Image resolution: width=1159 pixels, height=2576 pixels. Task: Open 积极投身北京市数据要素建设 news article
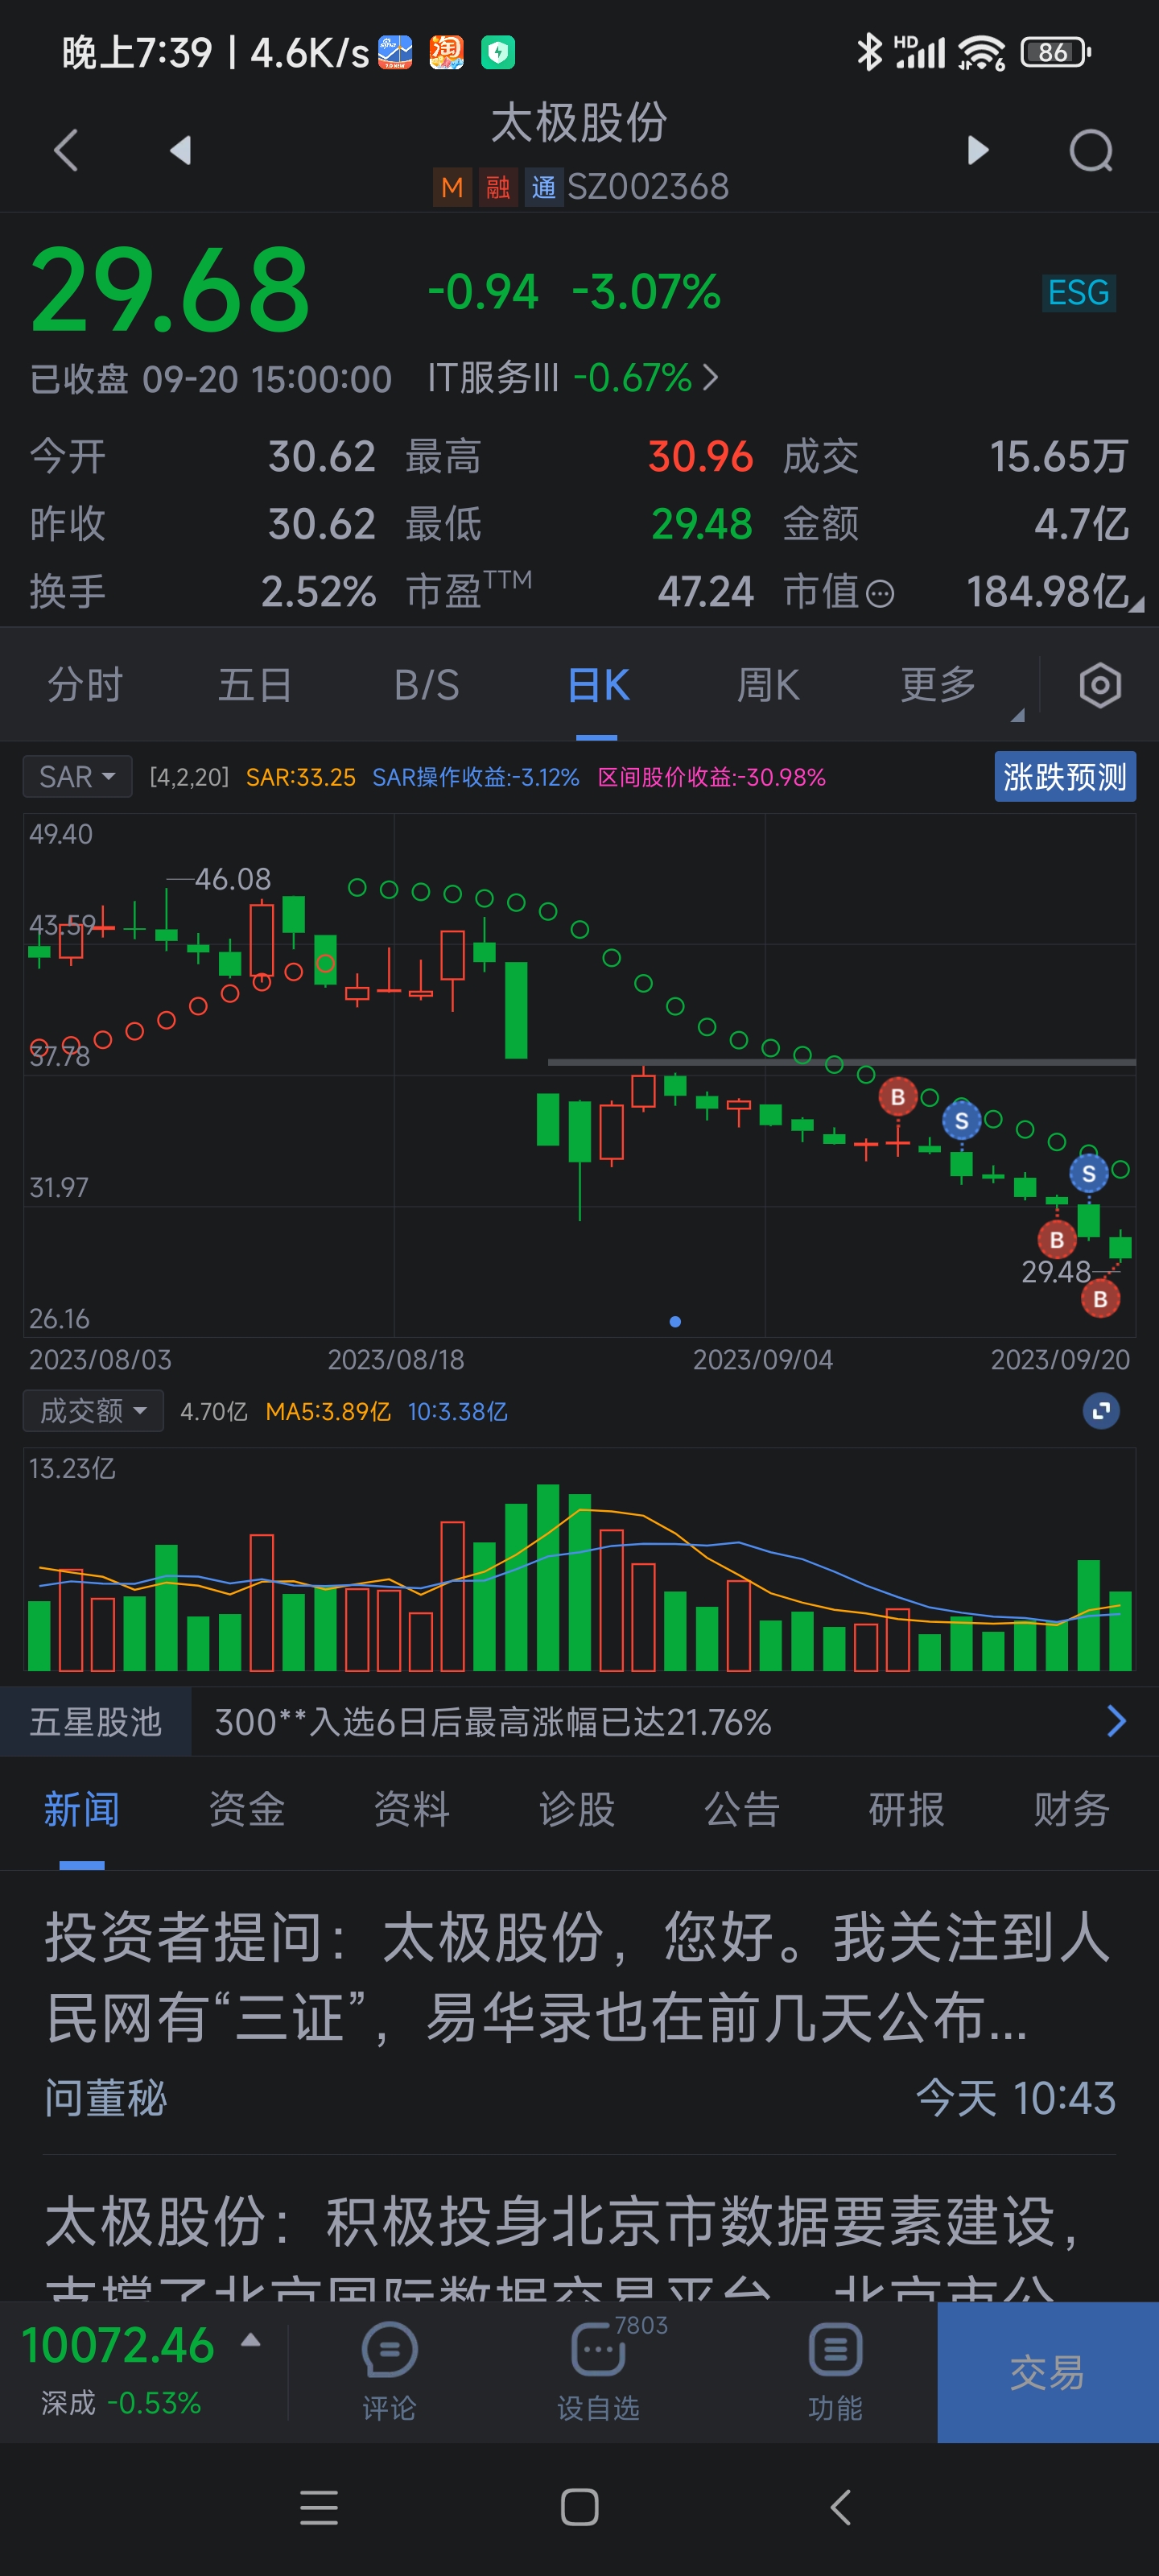point(579,2245)
